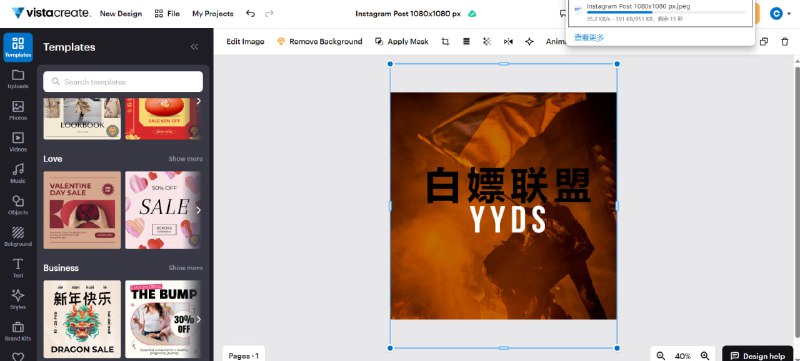Show next templates in the Love row
Image resolution: width=800 pixels, height=361 pixels.
[198, 210]
